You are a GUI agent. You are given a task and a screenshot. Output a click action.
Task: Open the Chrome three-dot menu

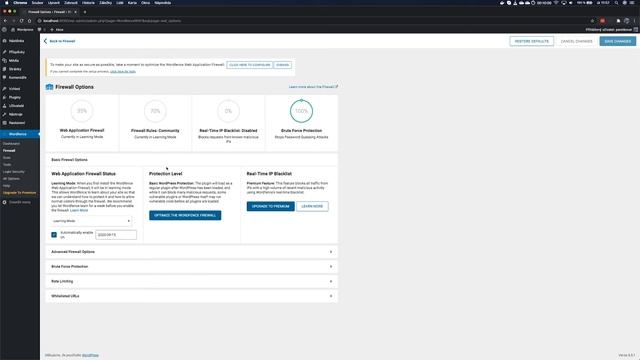click(x=635, y=21)
